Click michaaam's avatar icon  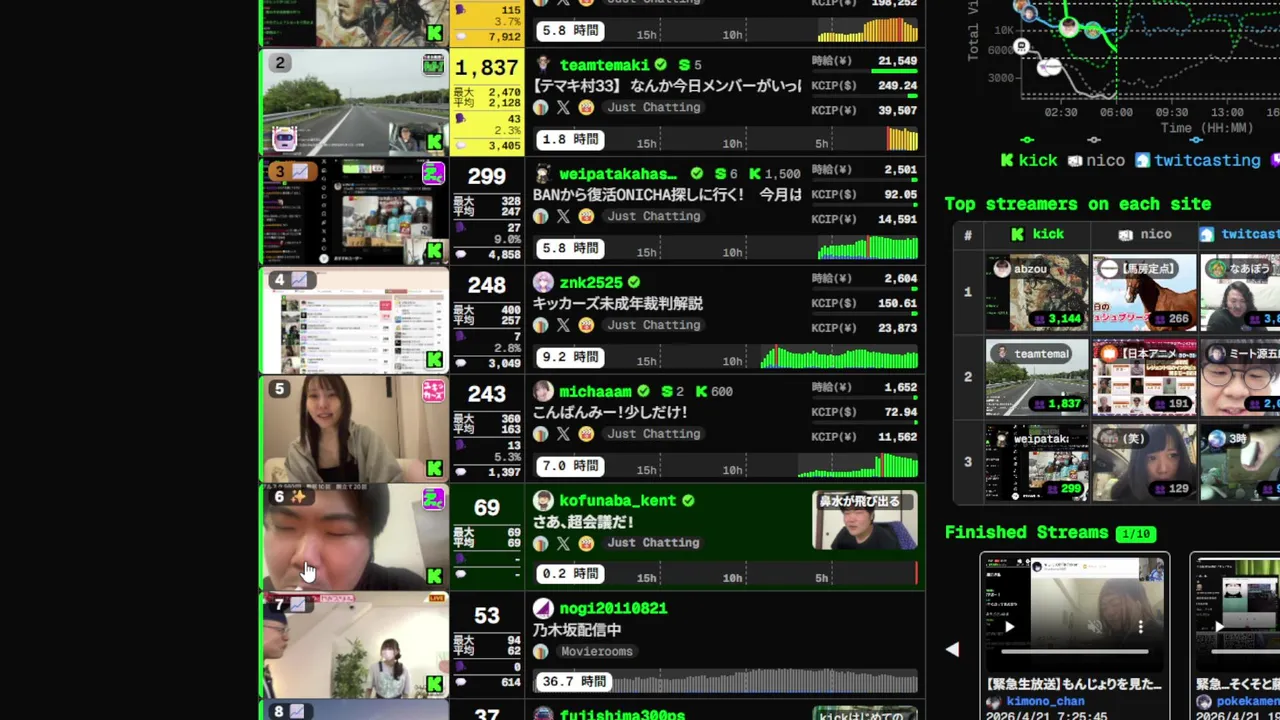tap(543, 391)
